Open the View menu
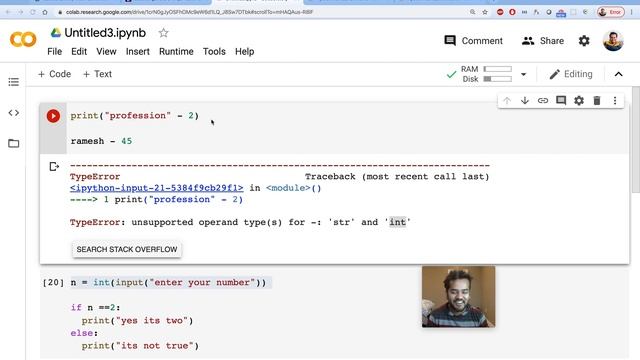Image resolution: width=640 pixels, height=360 pixels. [106, 51]
